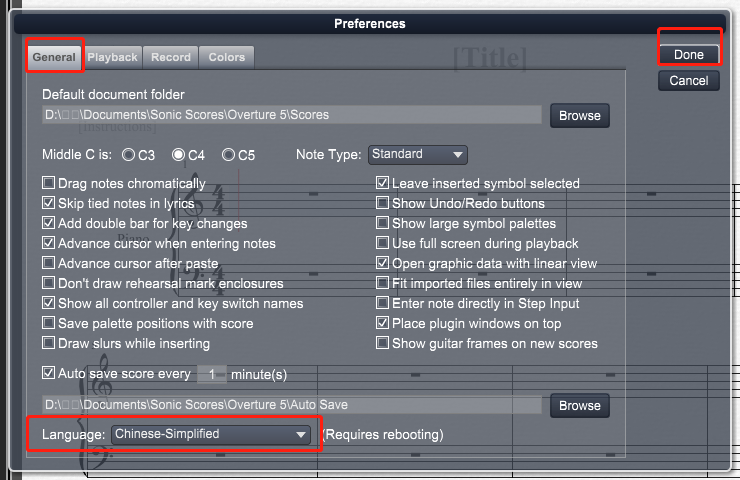
Task: Open the Record tab
Action: (171, 58)
